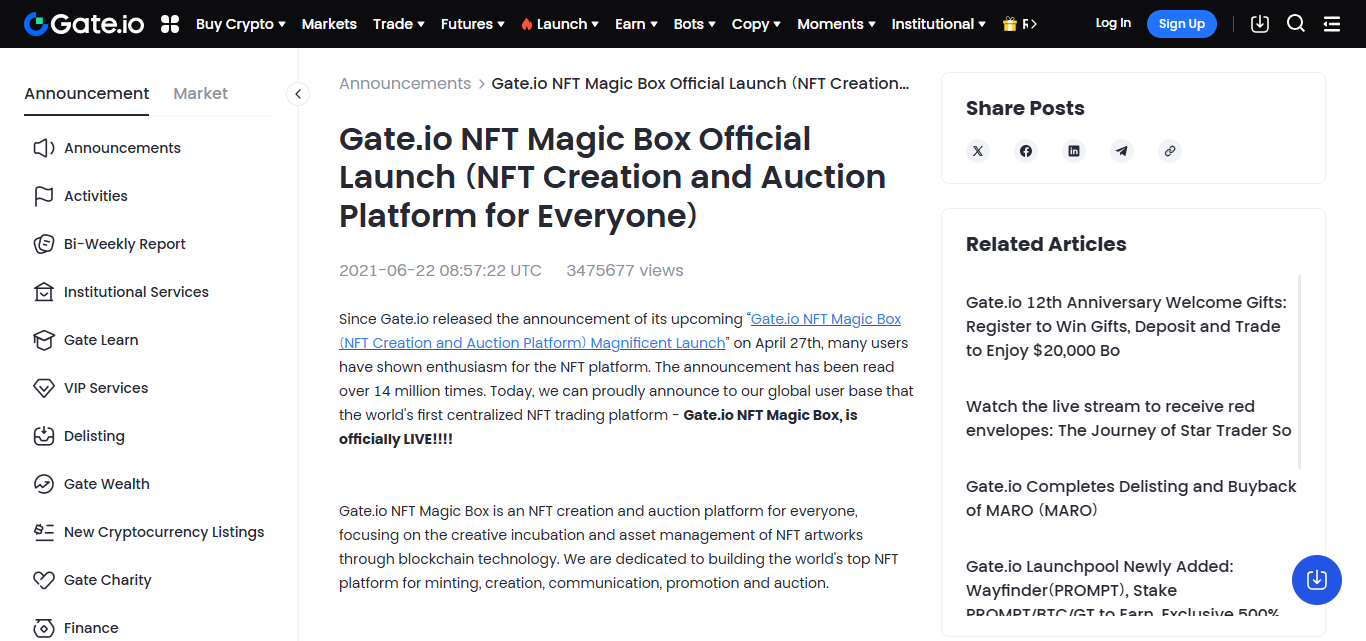Click the Gate Charity heart icon

pos(44,580)
